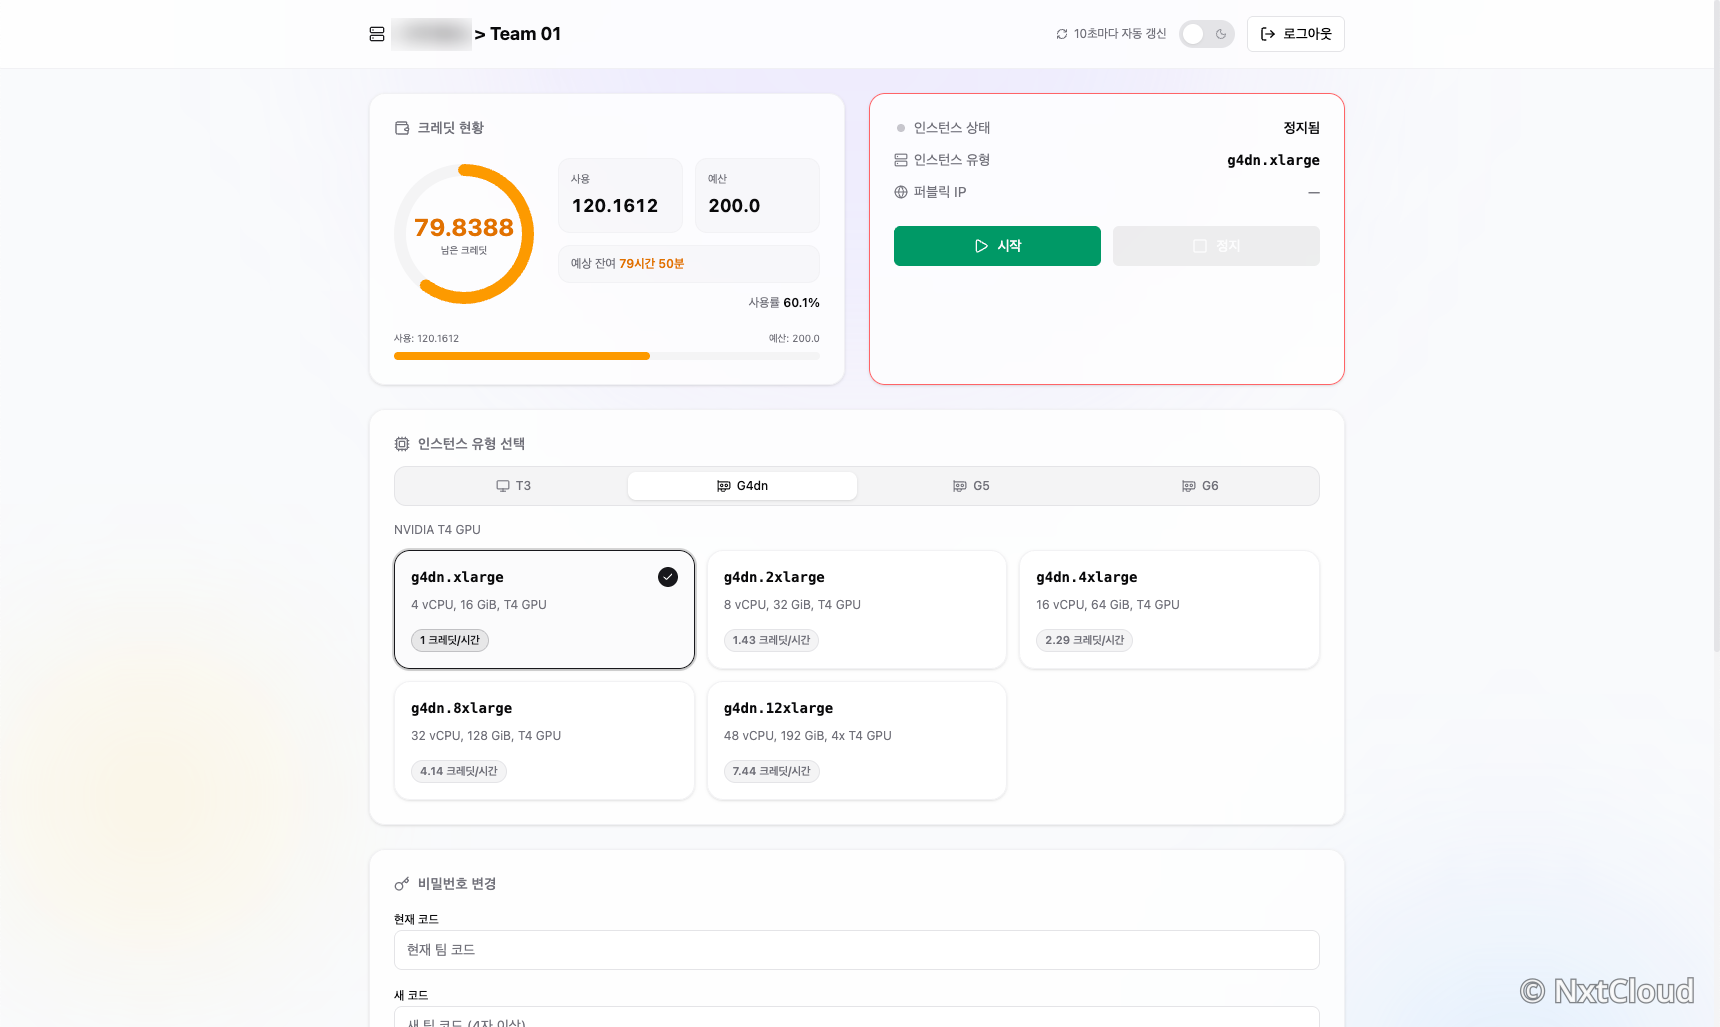Click the 4.14 크레딧/시간 price badge
The width and height of the screenshot is (1720, 1027).
[x=459, y=771]
